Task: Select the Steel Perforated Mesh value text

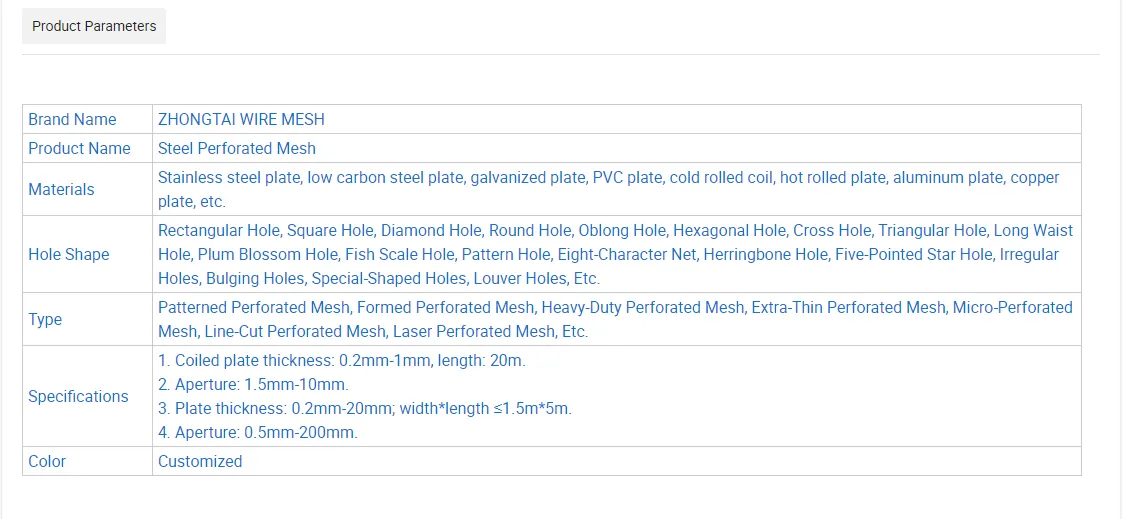Action: point(237,148)
